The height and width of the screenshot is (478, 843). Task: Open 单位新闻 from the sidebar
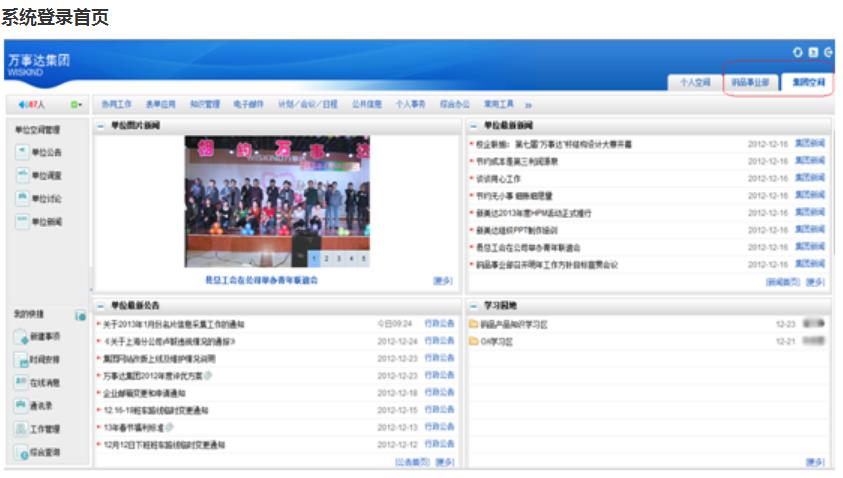pyautogui.click(x=40, y=221)
